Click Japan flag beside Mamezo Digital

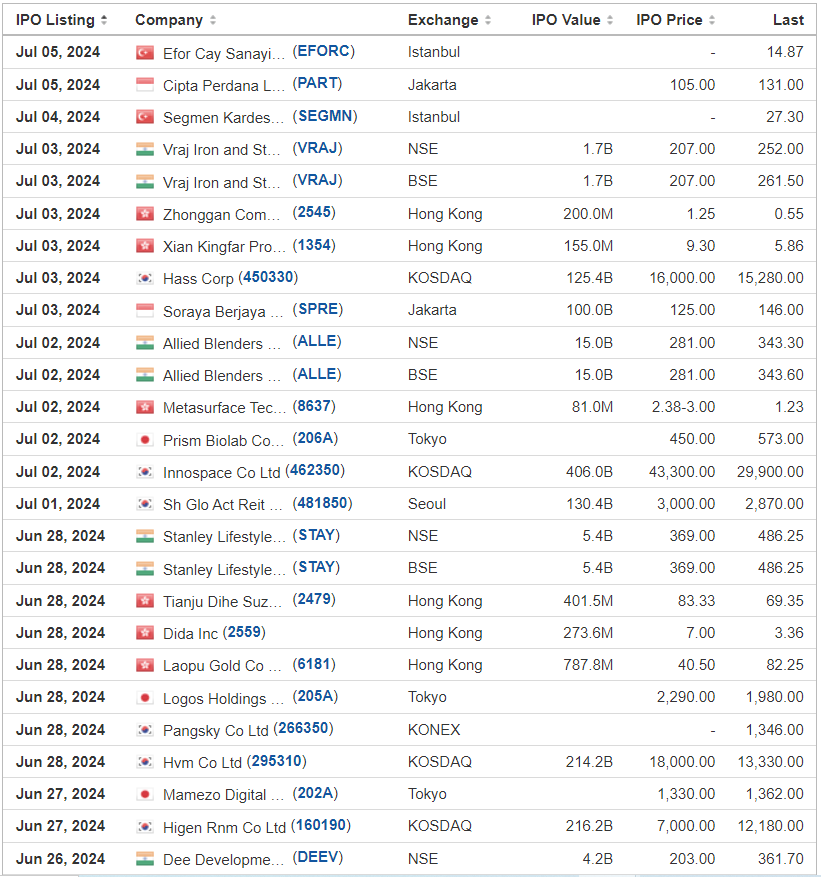[x=145, y=794]
